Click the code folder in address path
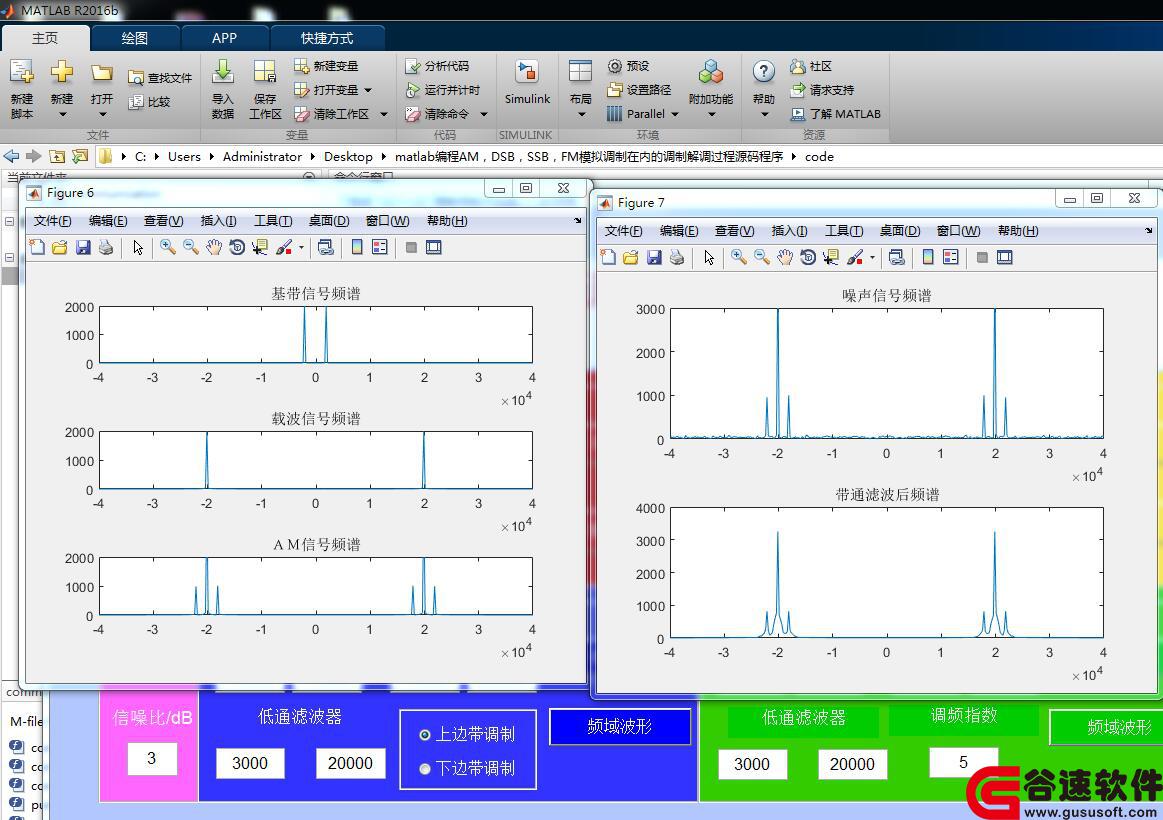1163x820 pixels. (819, 156)
